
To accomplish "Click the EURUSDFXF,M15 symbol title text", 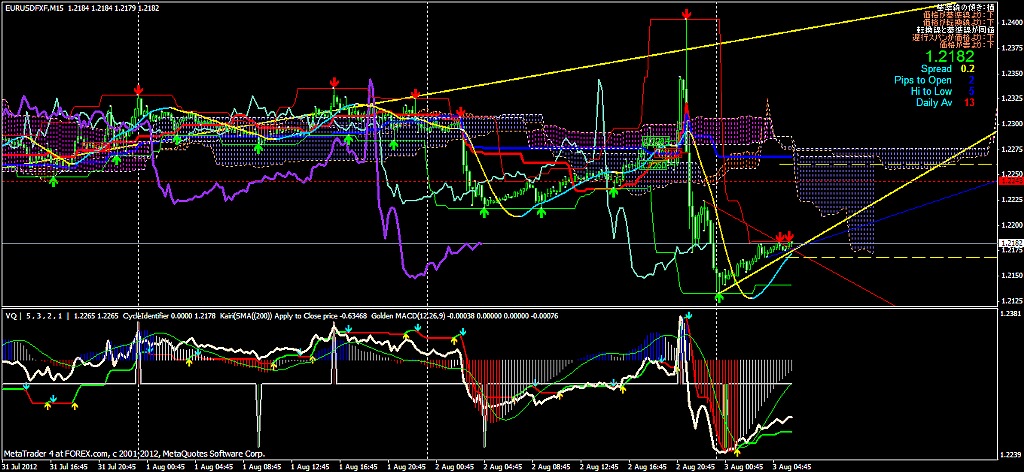I will (38, 7).
